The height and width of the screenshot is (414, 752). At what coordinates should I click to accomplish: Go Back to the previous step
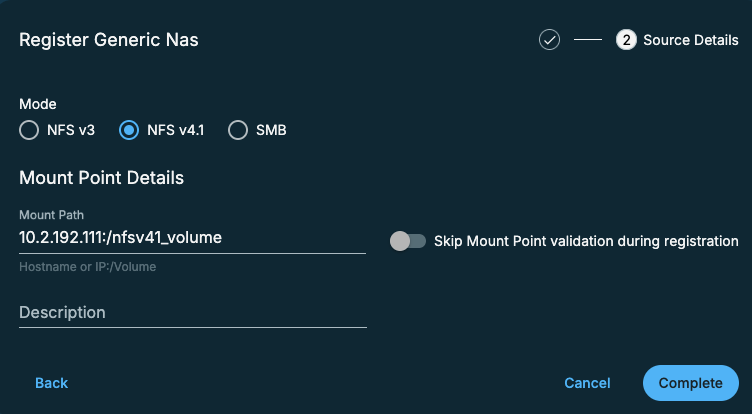(51, 383)
